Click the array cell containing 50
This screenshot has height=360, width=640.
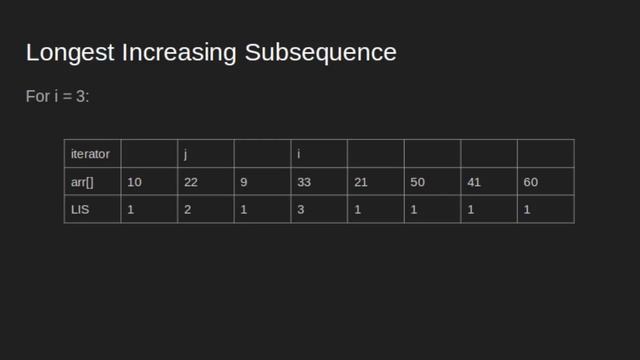pyautogui.click(x=432, y=181)
